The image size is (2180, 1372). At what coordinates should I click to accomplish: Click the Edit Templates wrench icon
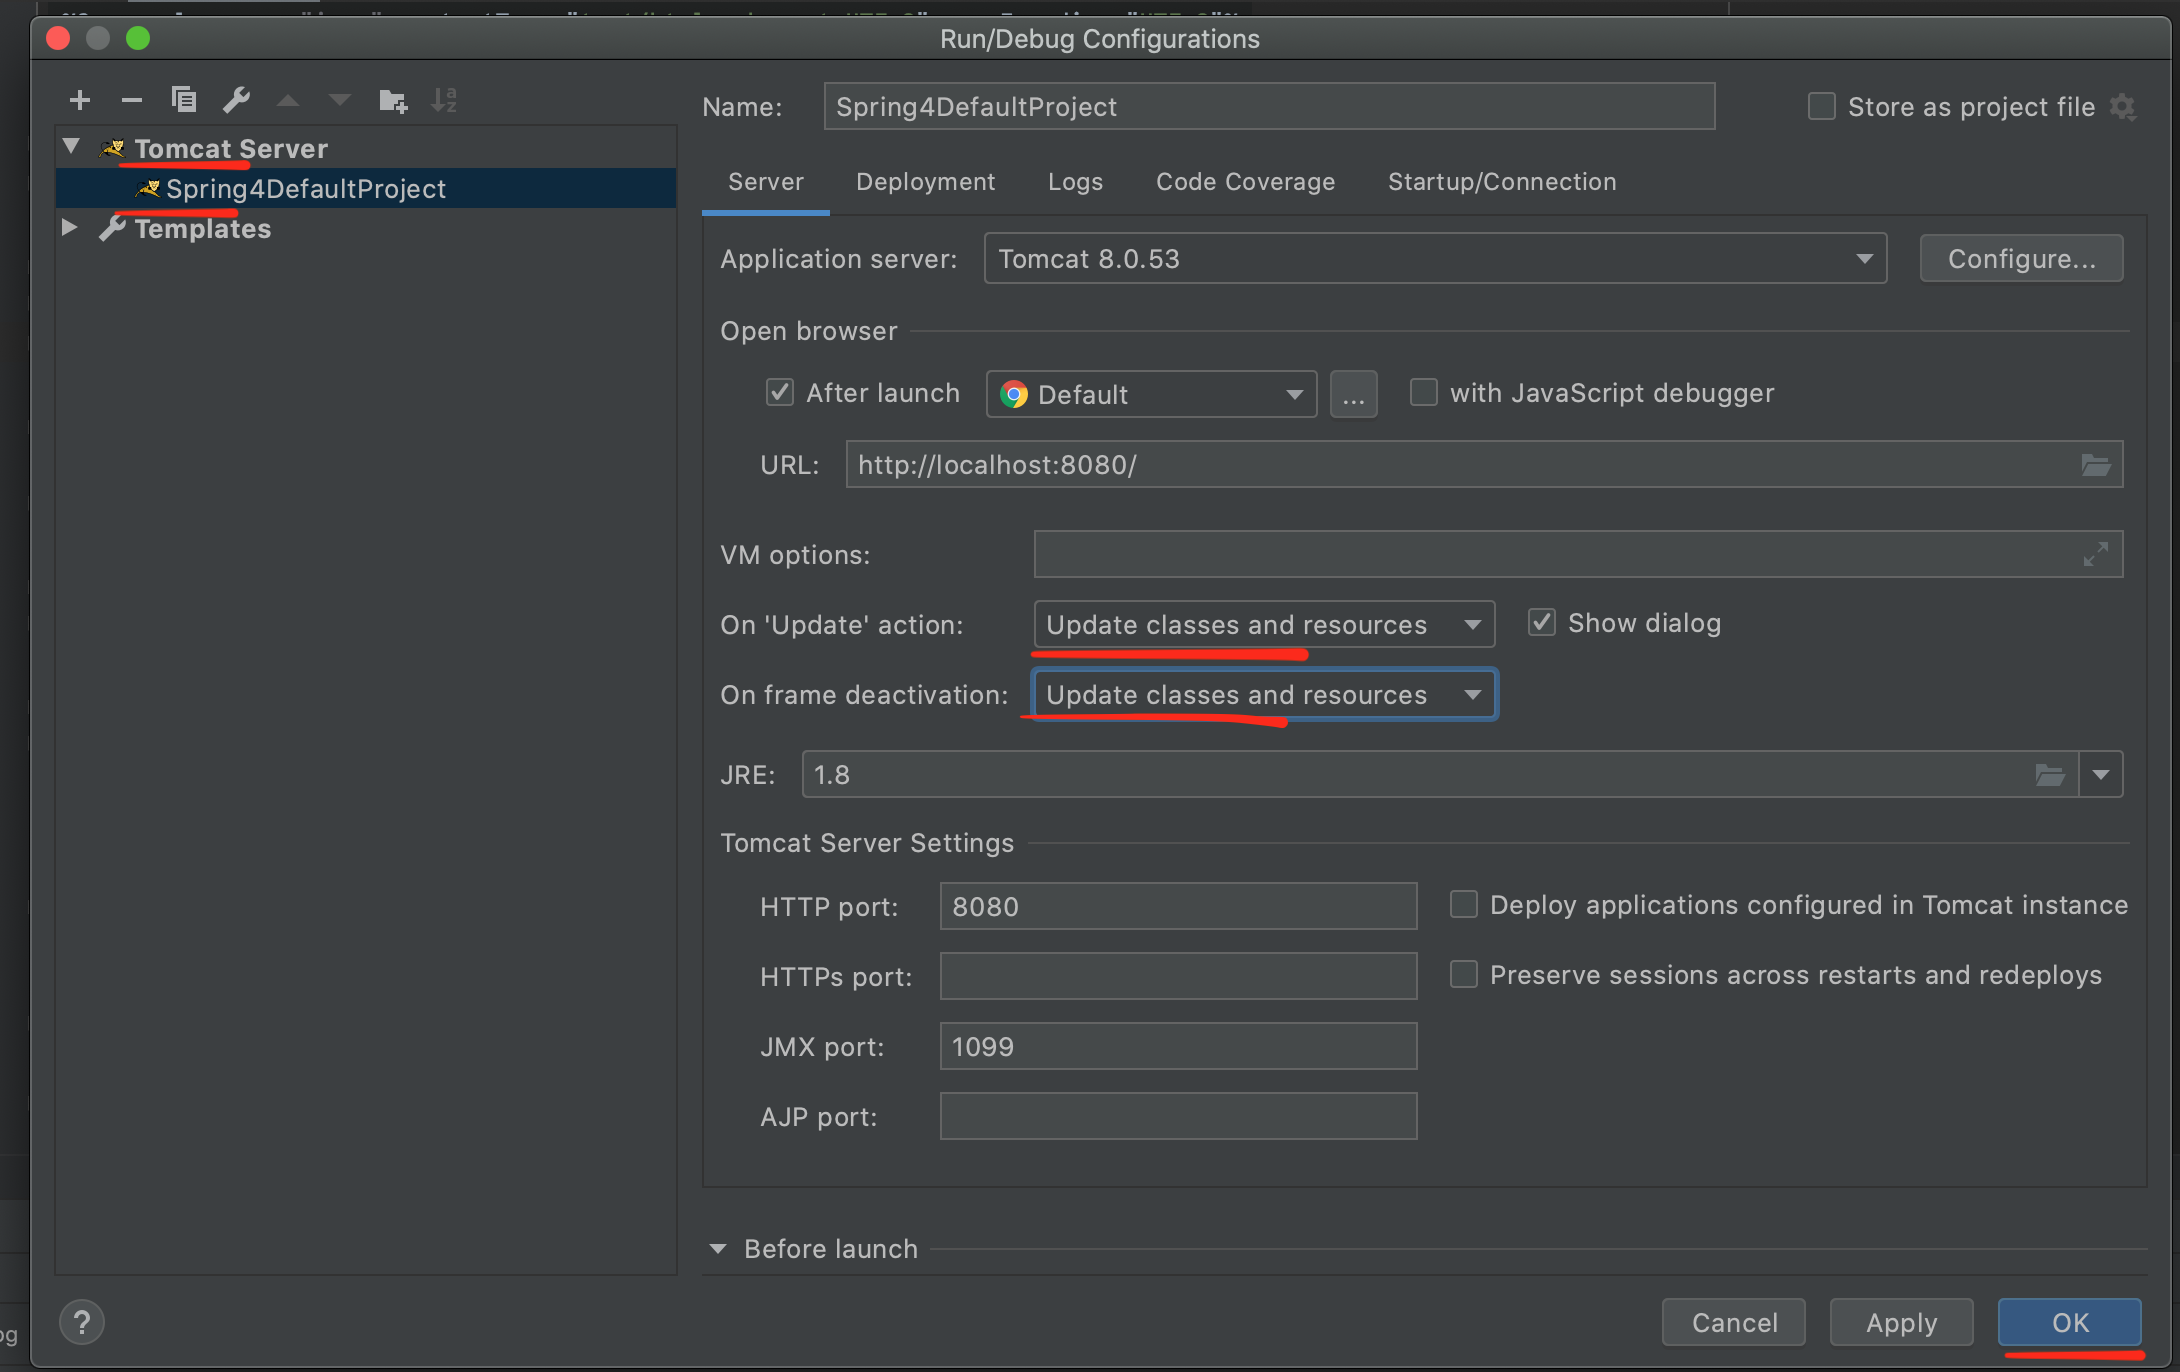(236, 100)
